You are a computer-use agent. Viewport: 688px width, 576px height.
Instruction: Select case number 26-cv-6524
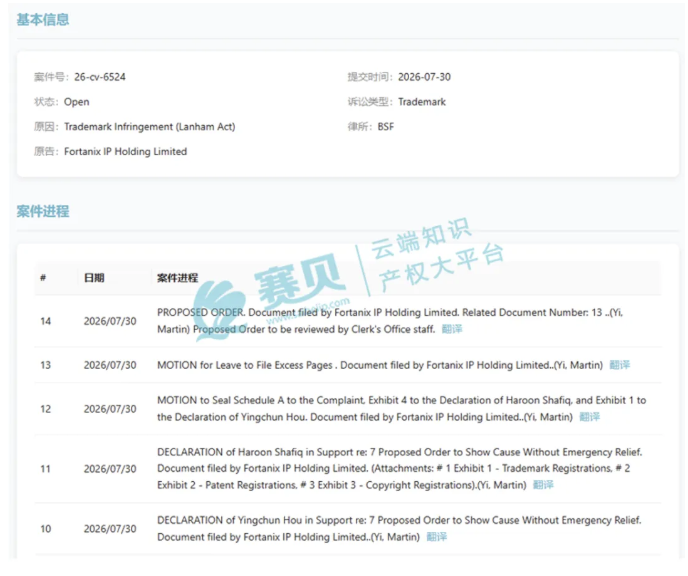coord(100,77)
